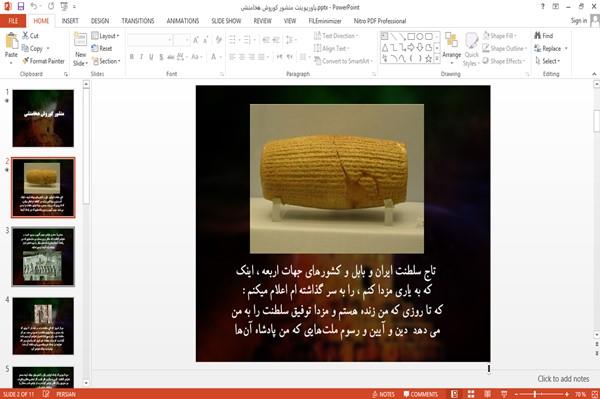Image resolution: width=600 pixels, height=399 pixels.
Task: Open the Text Direction dropdown
Action: (x=336, y=36)
